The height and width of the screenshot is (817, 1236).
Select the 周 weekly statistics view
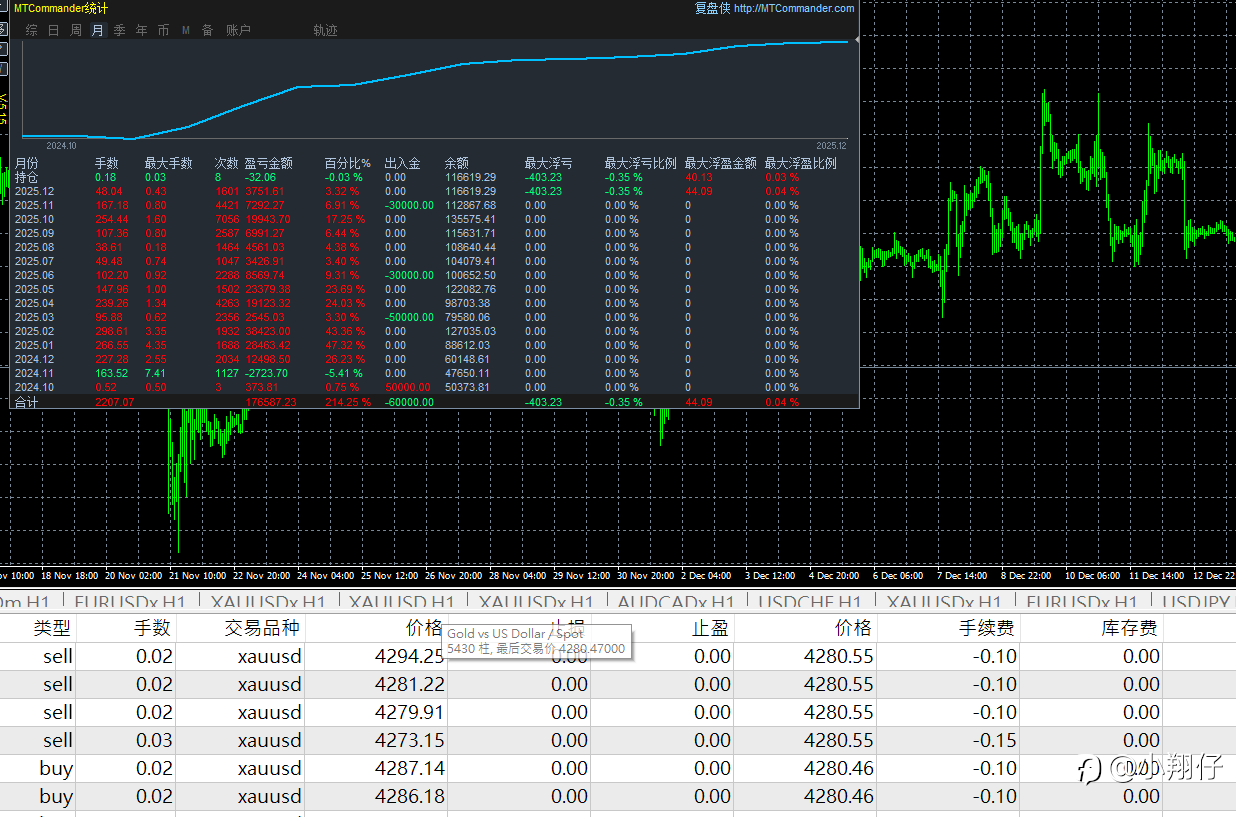point(76,30)
